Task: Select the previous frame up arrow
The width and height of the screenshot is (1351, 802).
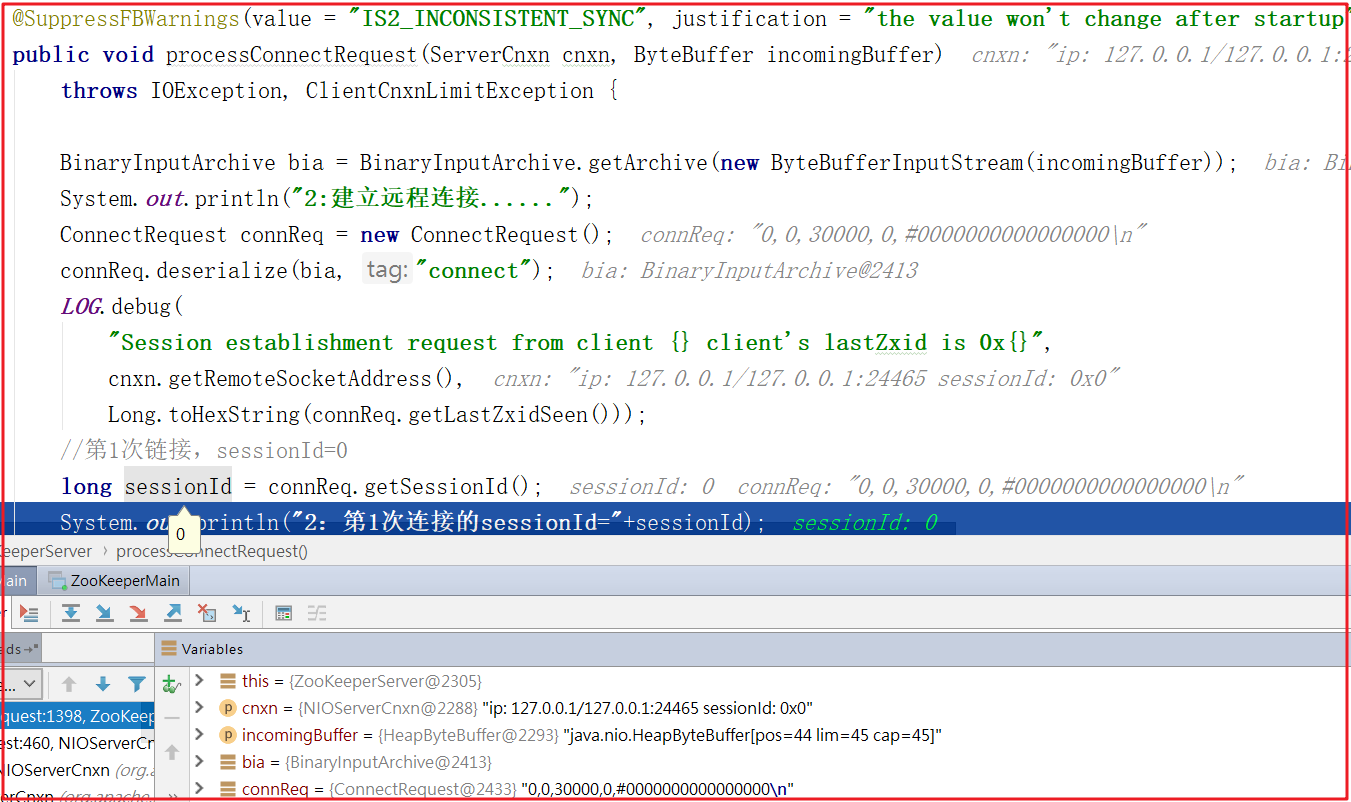Action: tap(69, 684)
